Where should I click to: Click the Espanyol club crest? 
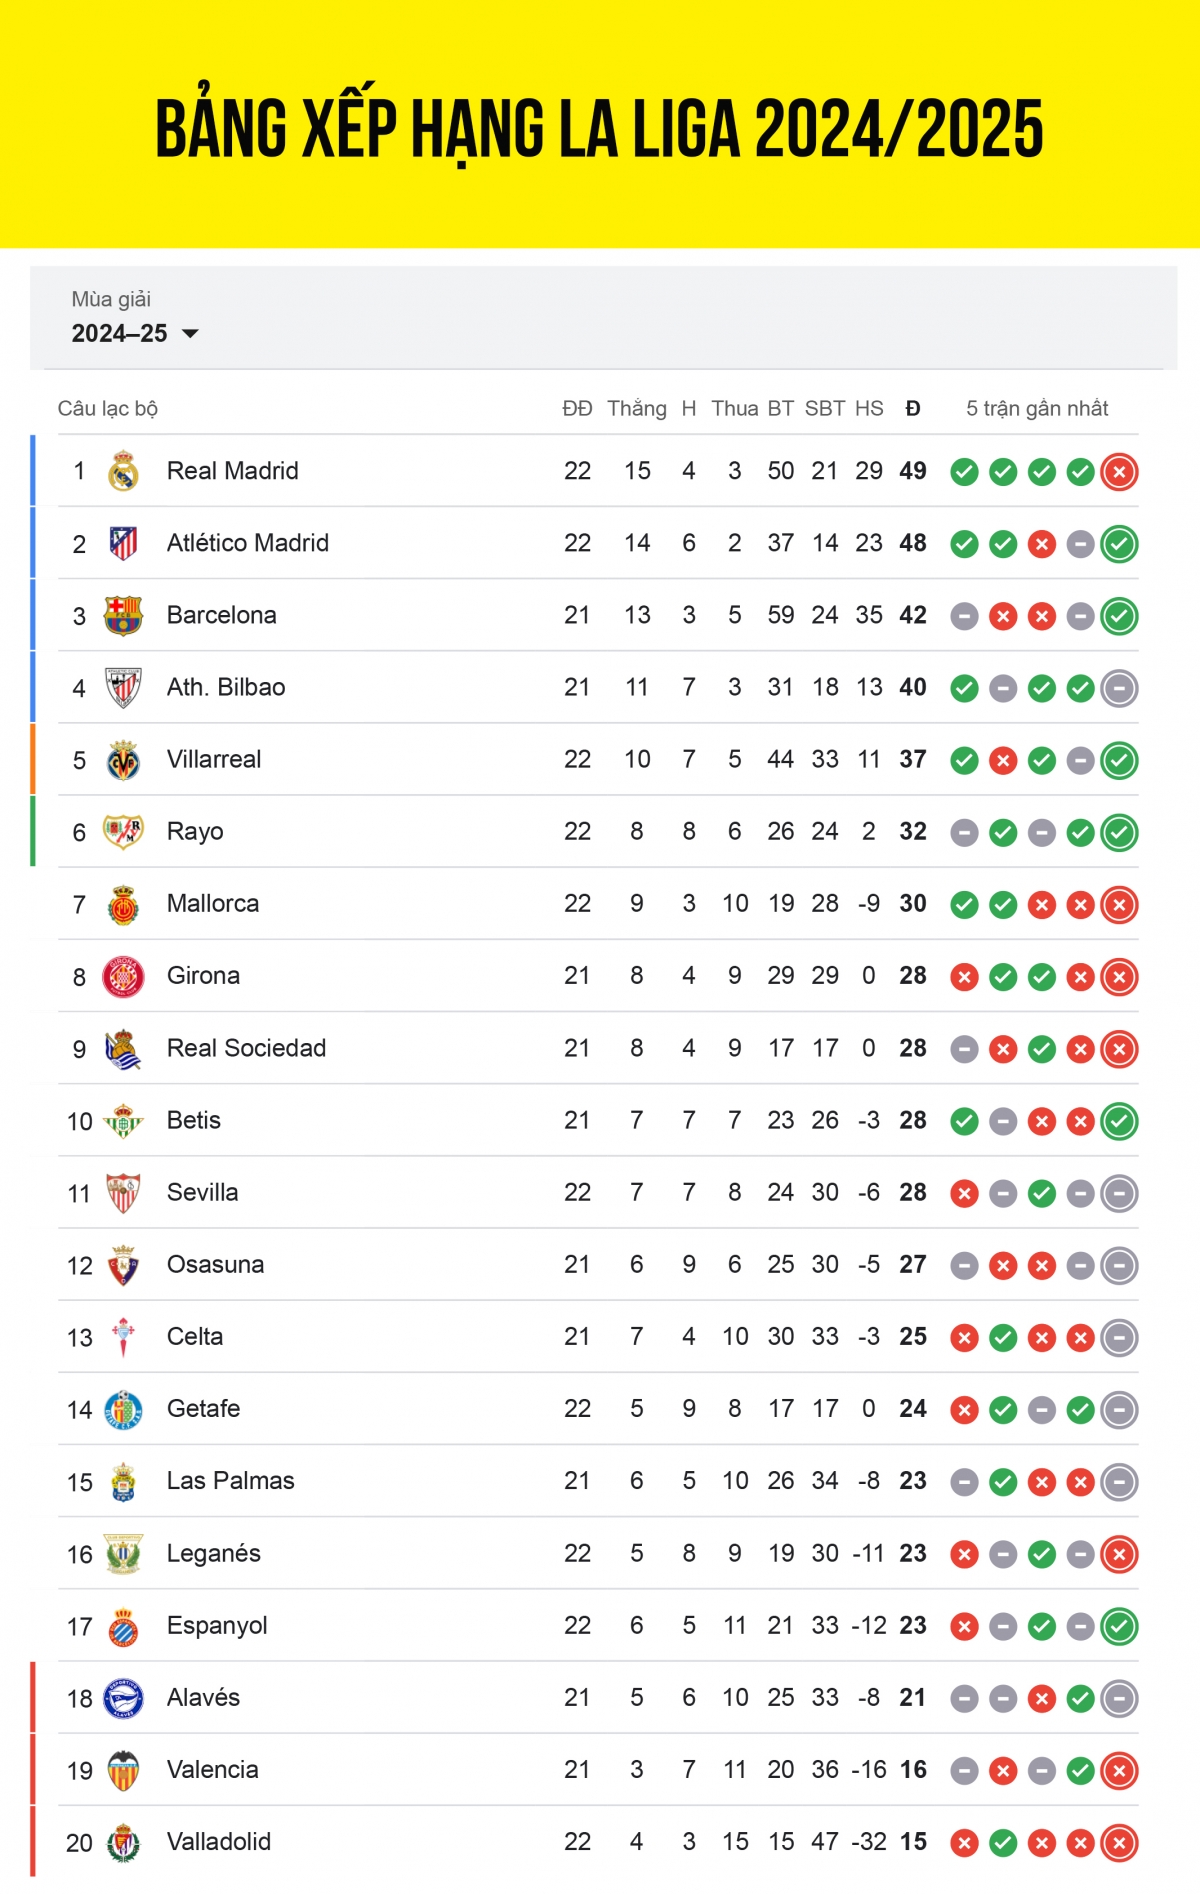[x=123, y=1626]
